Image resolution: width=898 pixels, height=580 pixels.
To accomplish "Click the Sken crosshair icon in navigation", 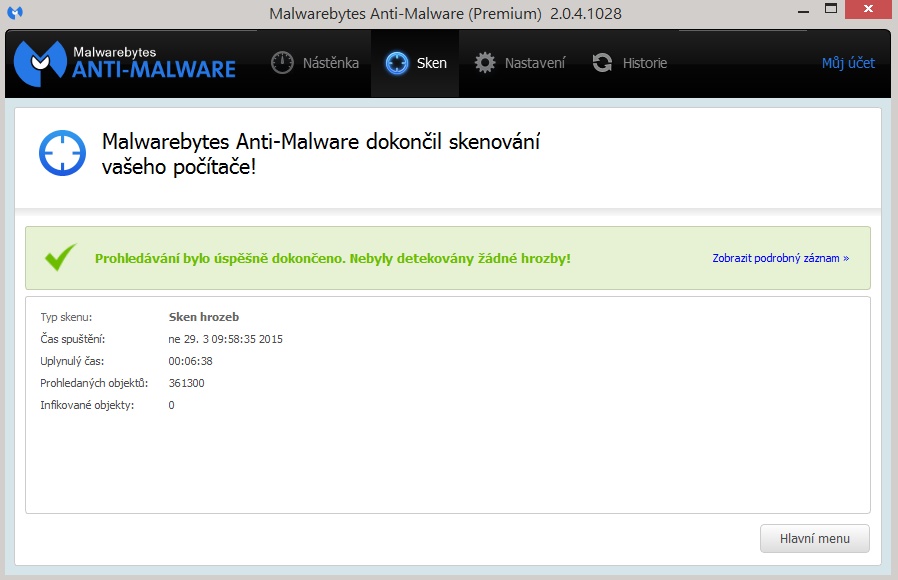I will (397, 63).
